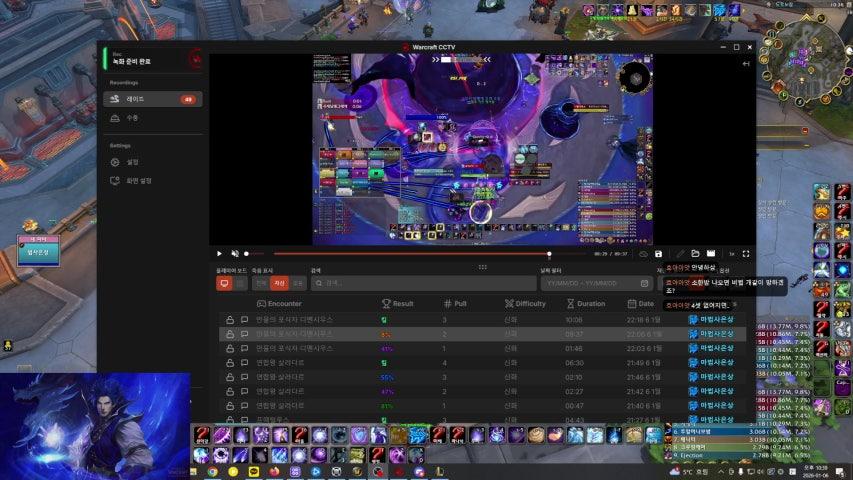Click the video seek bar handle
853x480 pixels.
click(549, 254)
